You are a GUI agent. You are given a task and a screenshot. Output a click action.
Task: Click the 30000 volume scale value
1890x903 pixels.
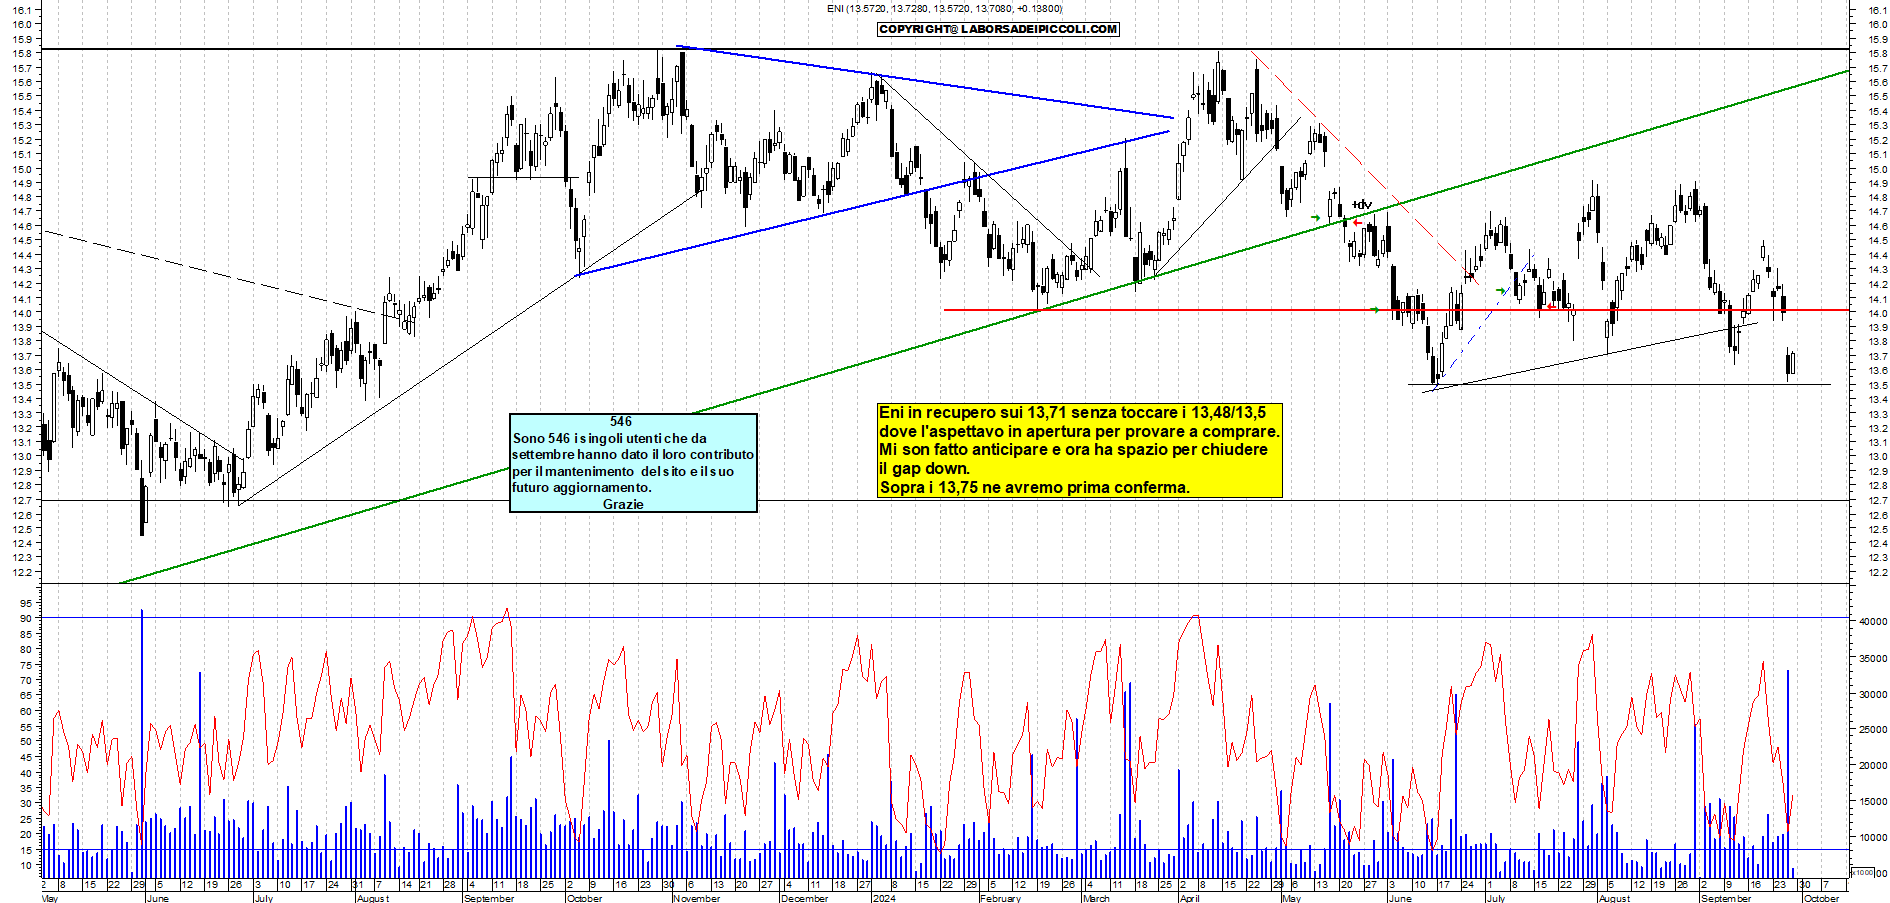1873,694
